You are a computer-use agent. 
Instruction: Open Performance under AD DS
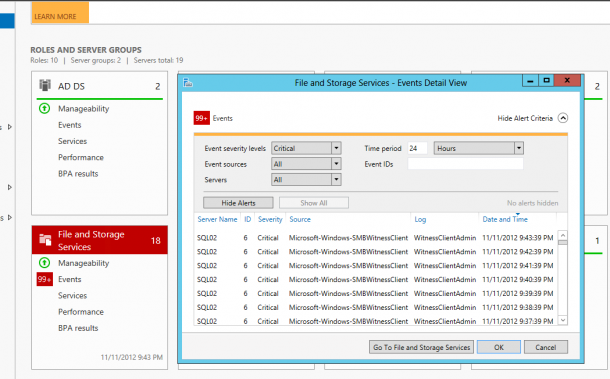tap(81, 157)
